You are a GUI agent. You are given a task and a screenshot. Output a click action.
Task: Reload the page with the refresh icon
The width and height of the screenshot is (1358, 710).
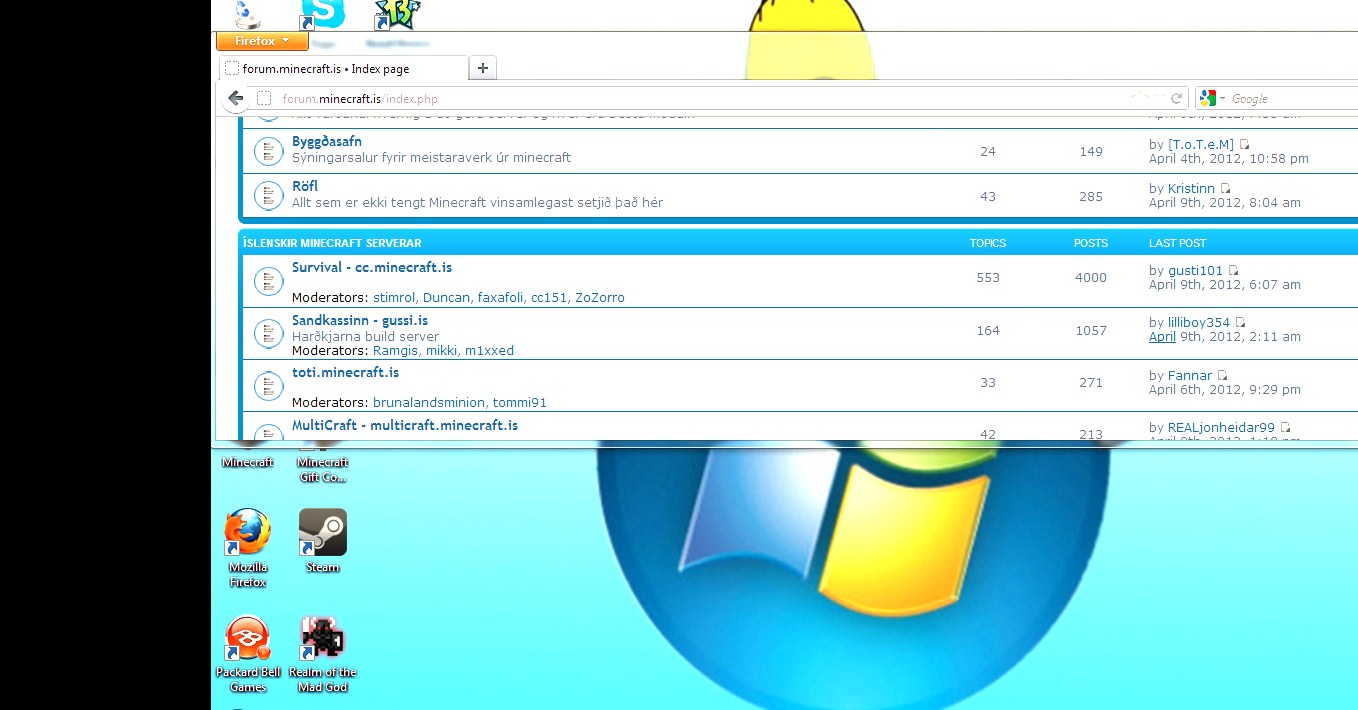[1177, 98]
